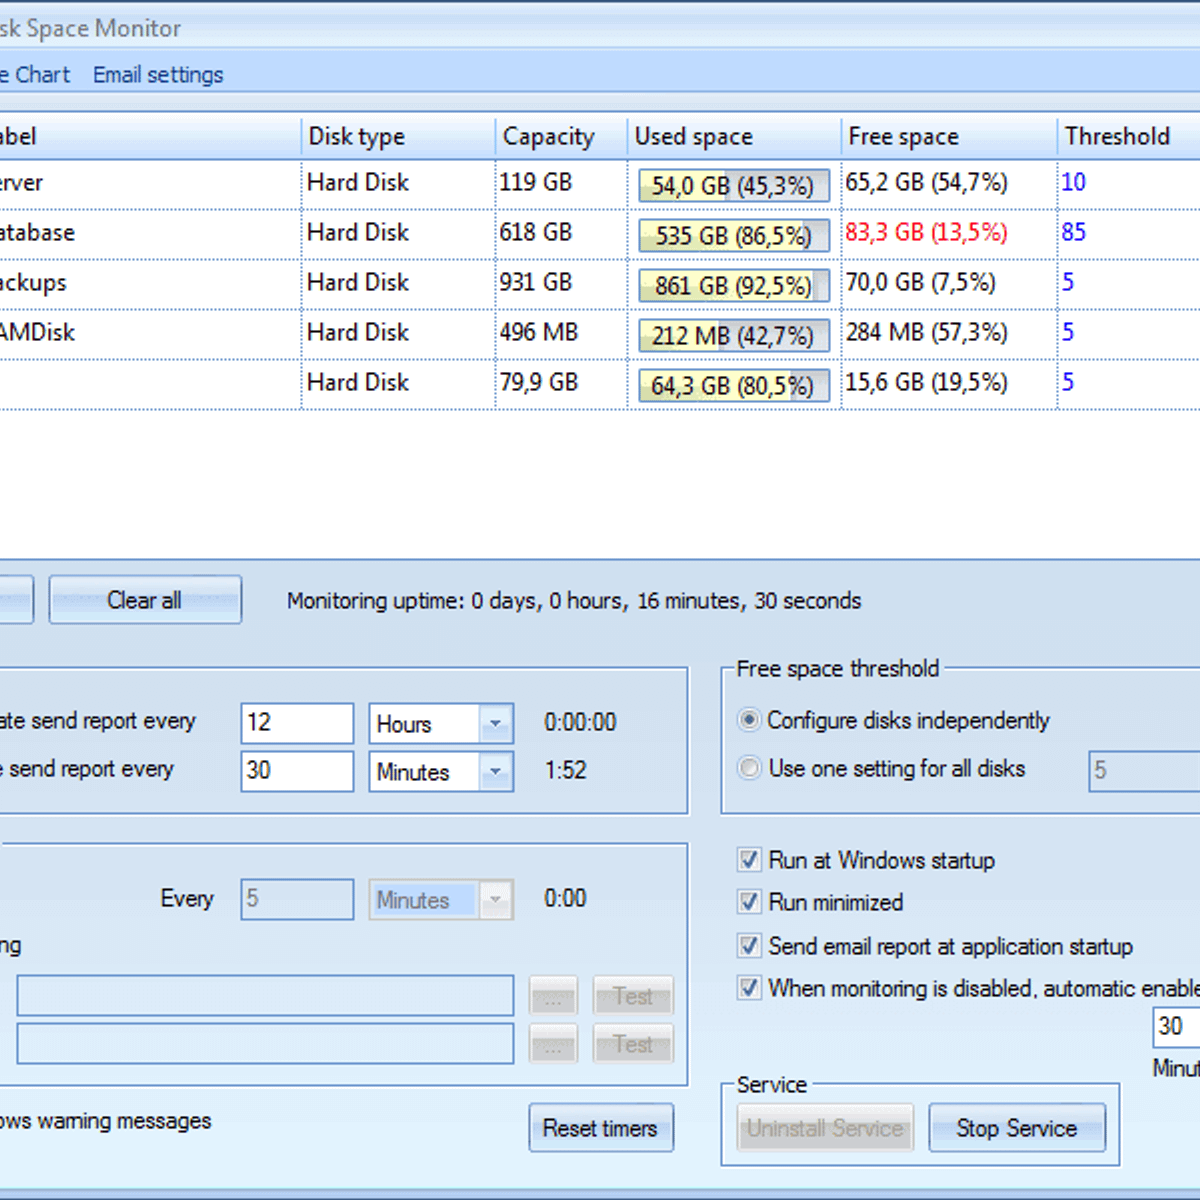Open the Minutes dropdown beside value 30
Viewport: 1200px width, 1200px height.
pyautogui.click(x=495, y=772)
